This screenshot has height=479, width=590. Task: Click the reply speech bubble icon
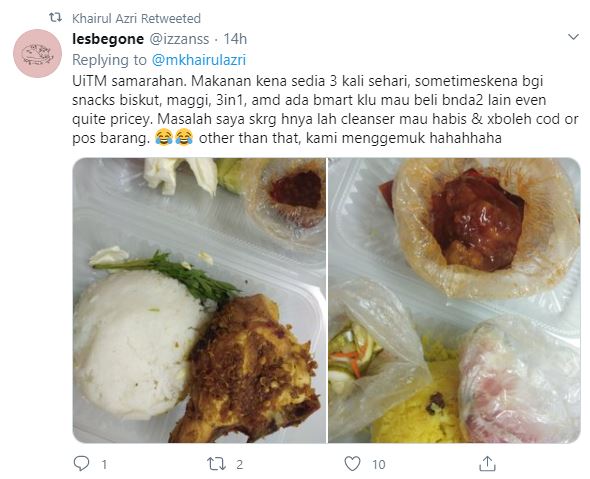[81, 464]
